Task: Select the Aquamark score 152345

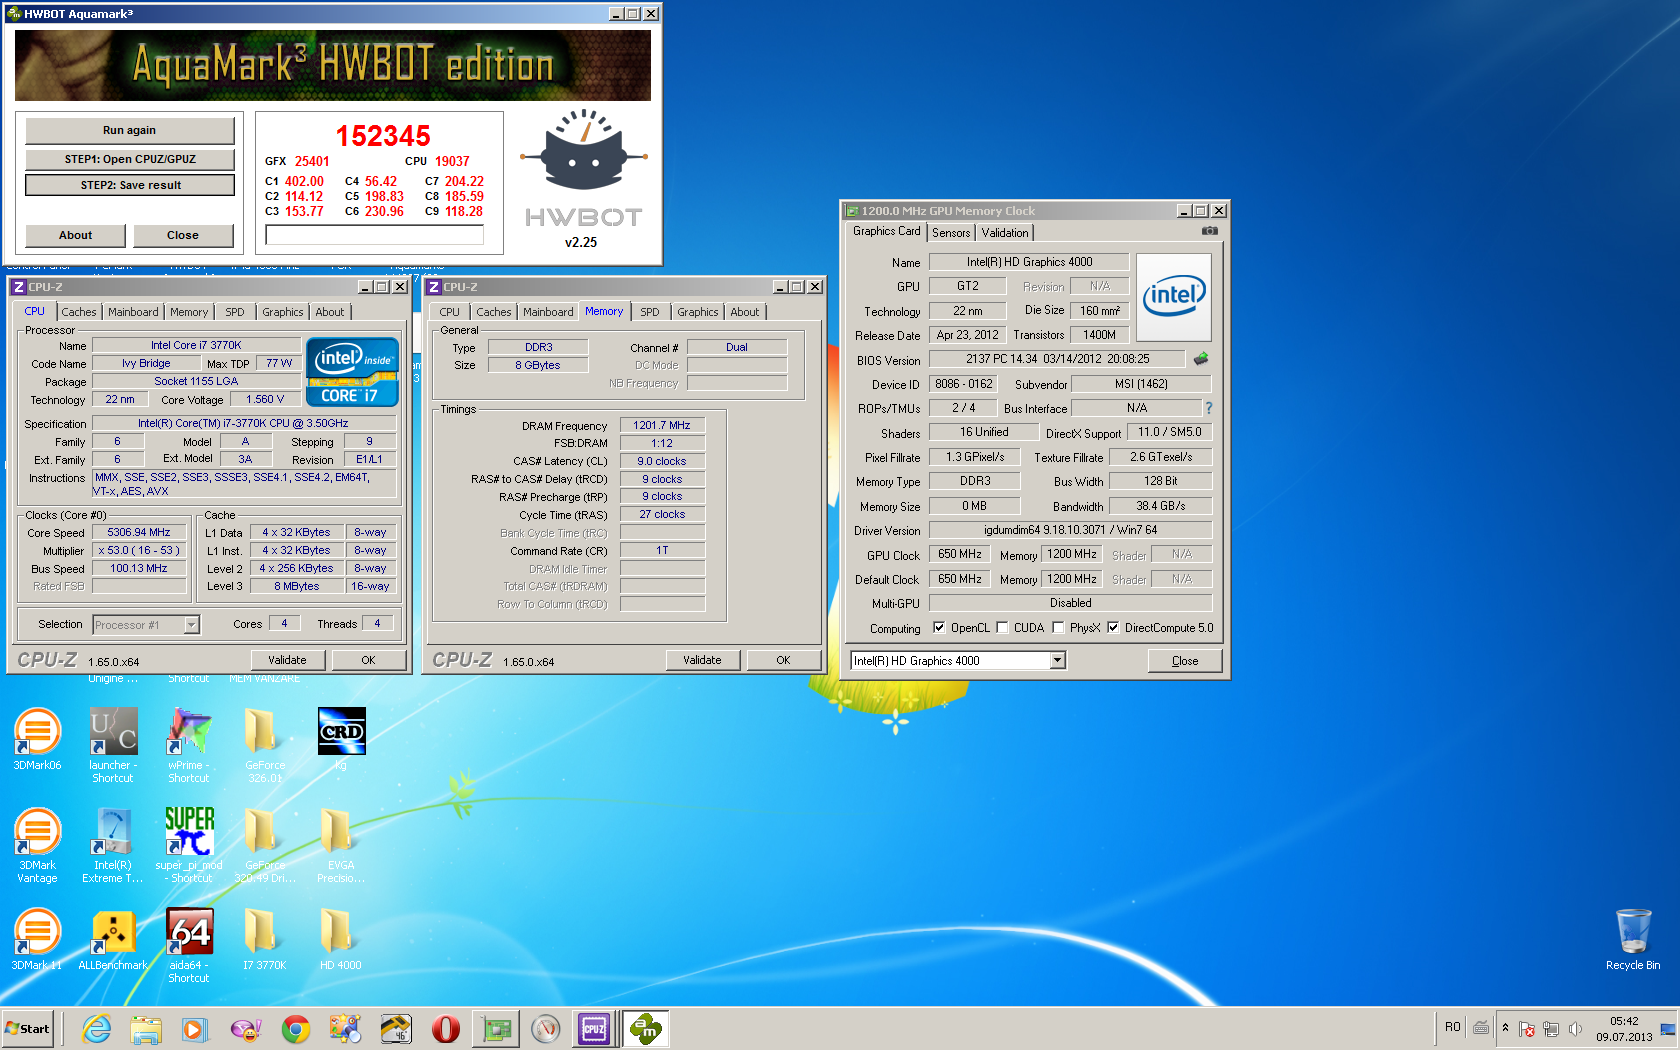Action: click(x=383, y=136)
